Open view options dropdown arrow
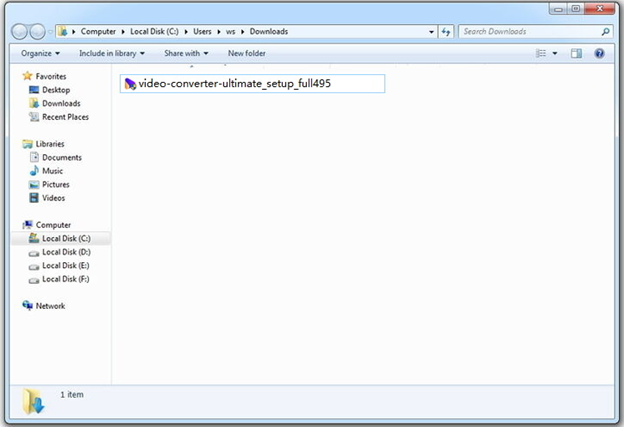Viewport: 624px width, 427px height. (x=555, y=53)
